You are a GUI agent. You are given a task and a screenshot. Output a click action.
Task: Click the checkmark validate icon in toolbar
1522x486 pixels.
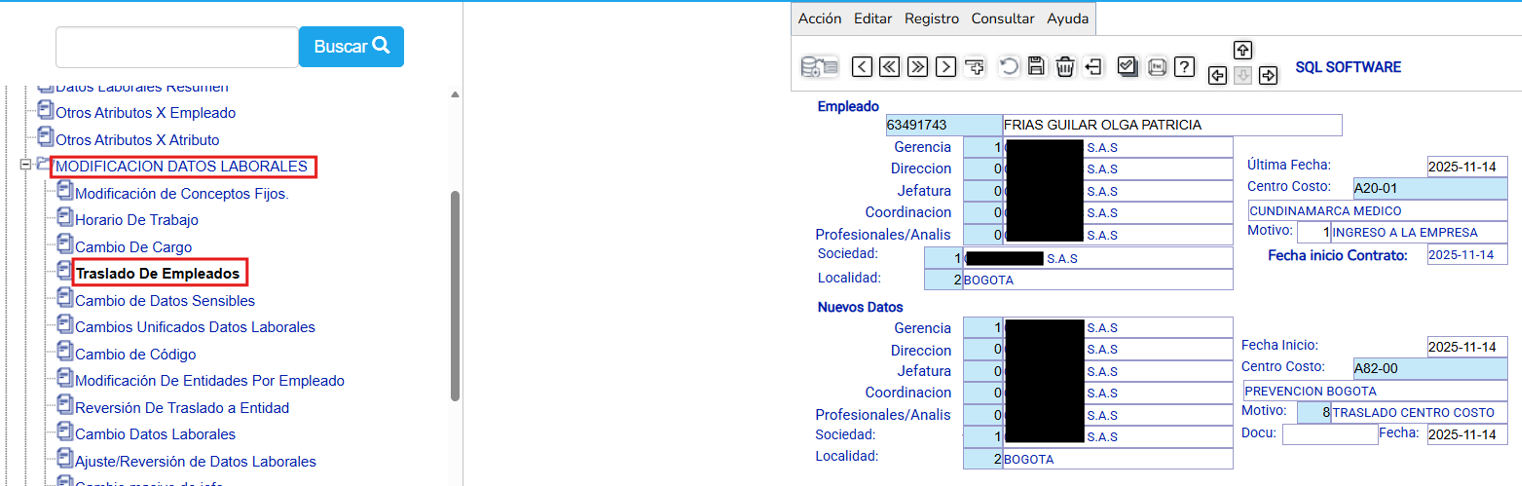coord(1127,67)
